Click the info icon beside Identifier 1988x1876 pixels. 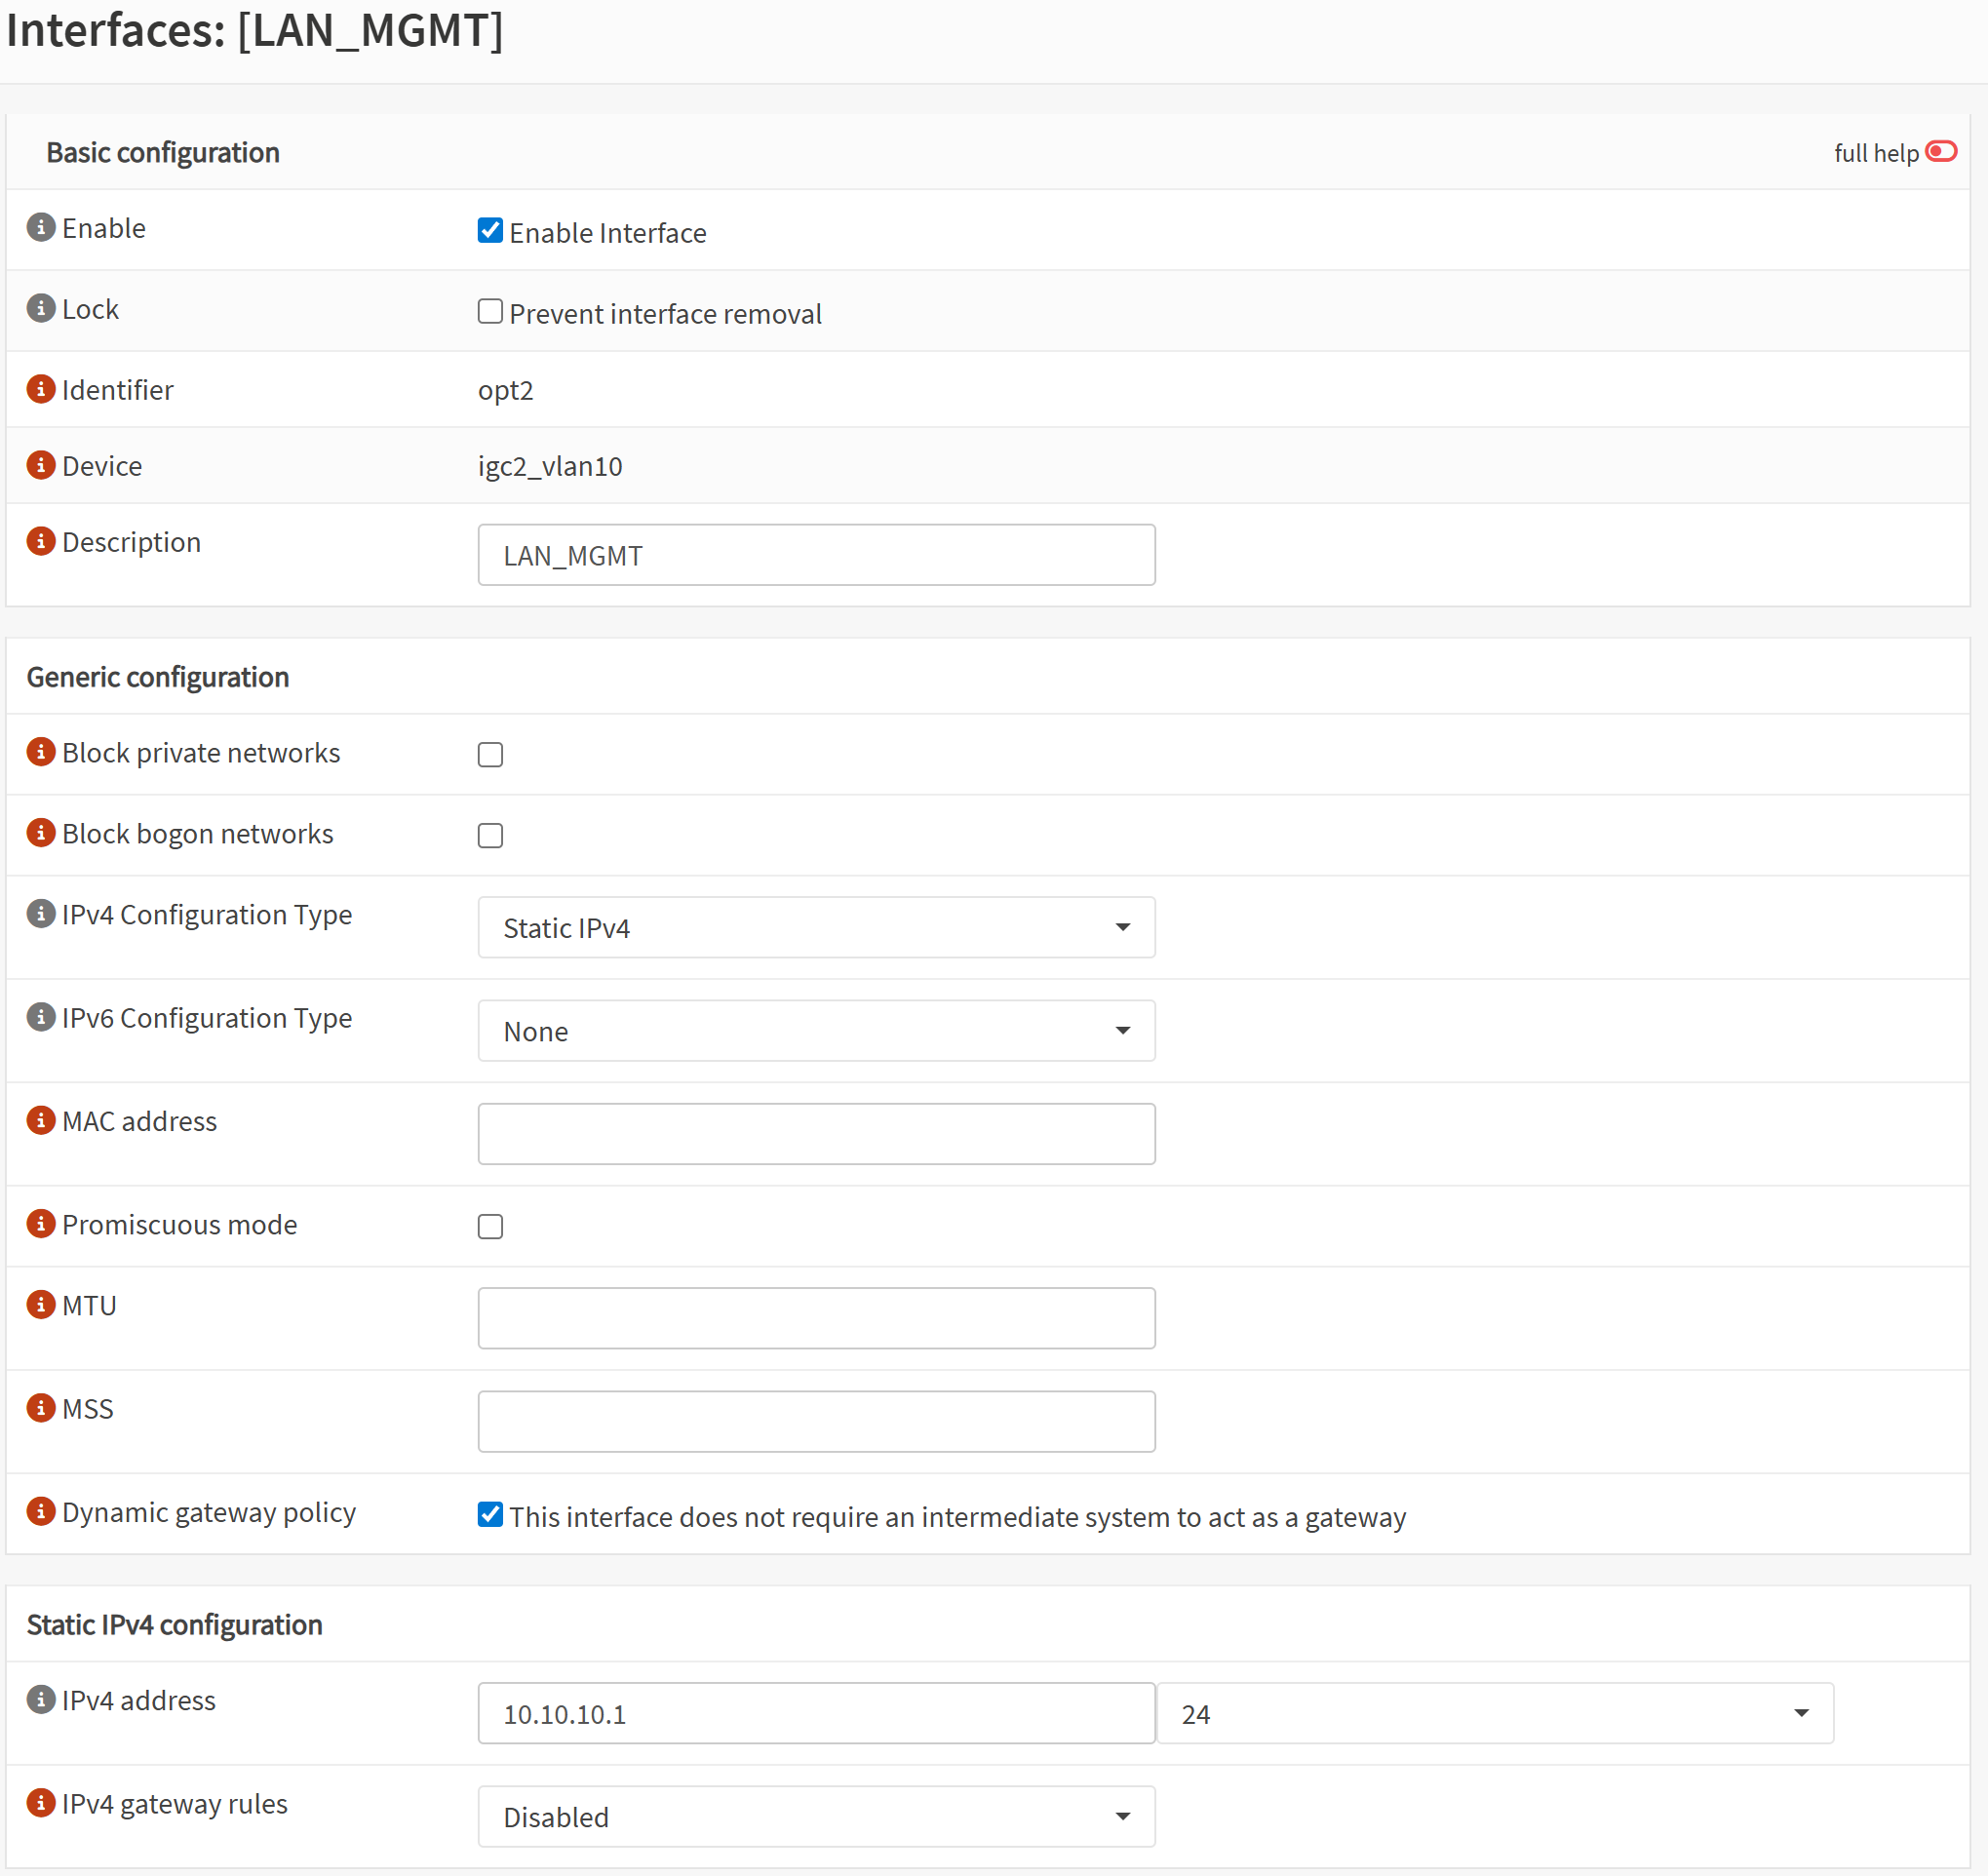pyautogui.click(x=40, y=389)
